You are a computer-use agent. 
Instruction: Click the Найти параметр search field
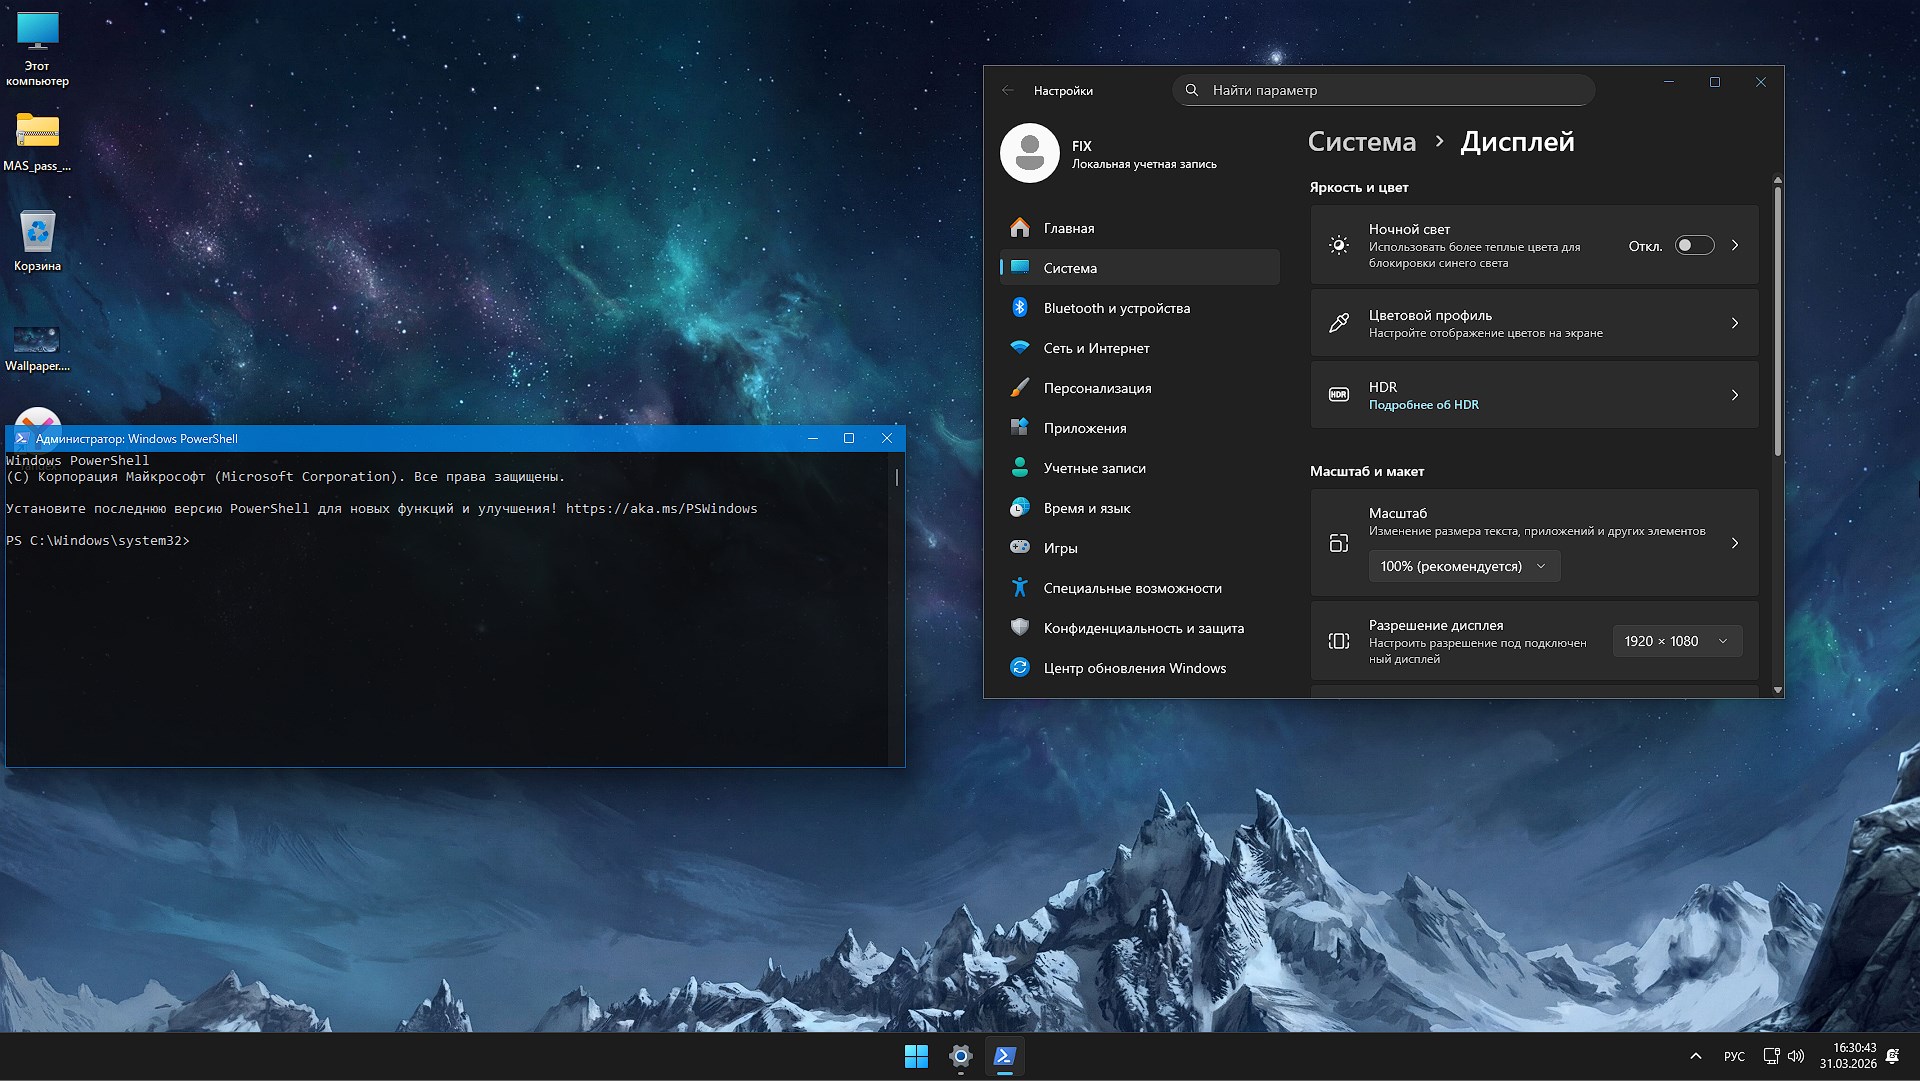coord(1383,90)
